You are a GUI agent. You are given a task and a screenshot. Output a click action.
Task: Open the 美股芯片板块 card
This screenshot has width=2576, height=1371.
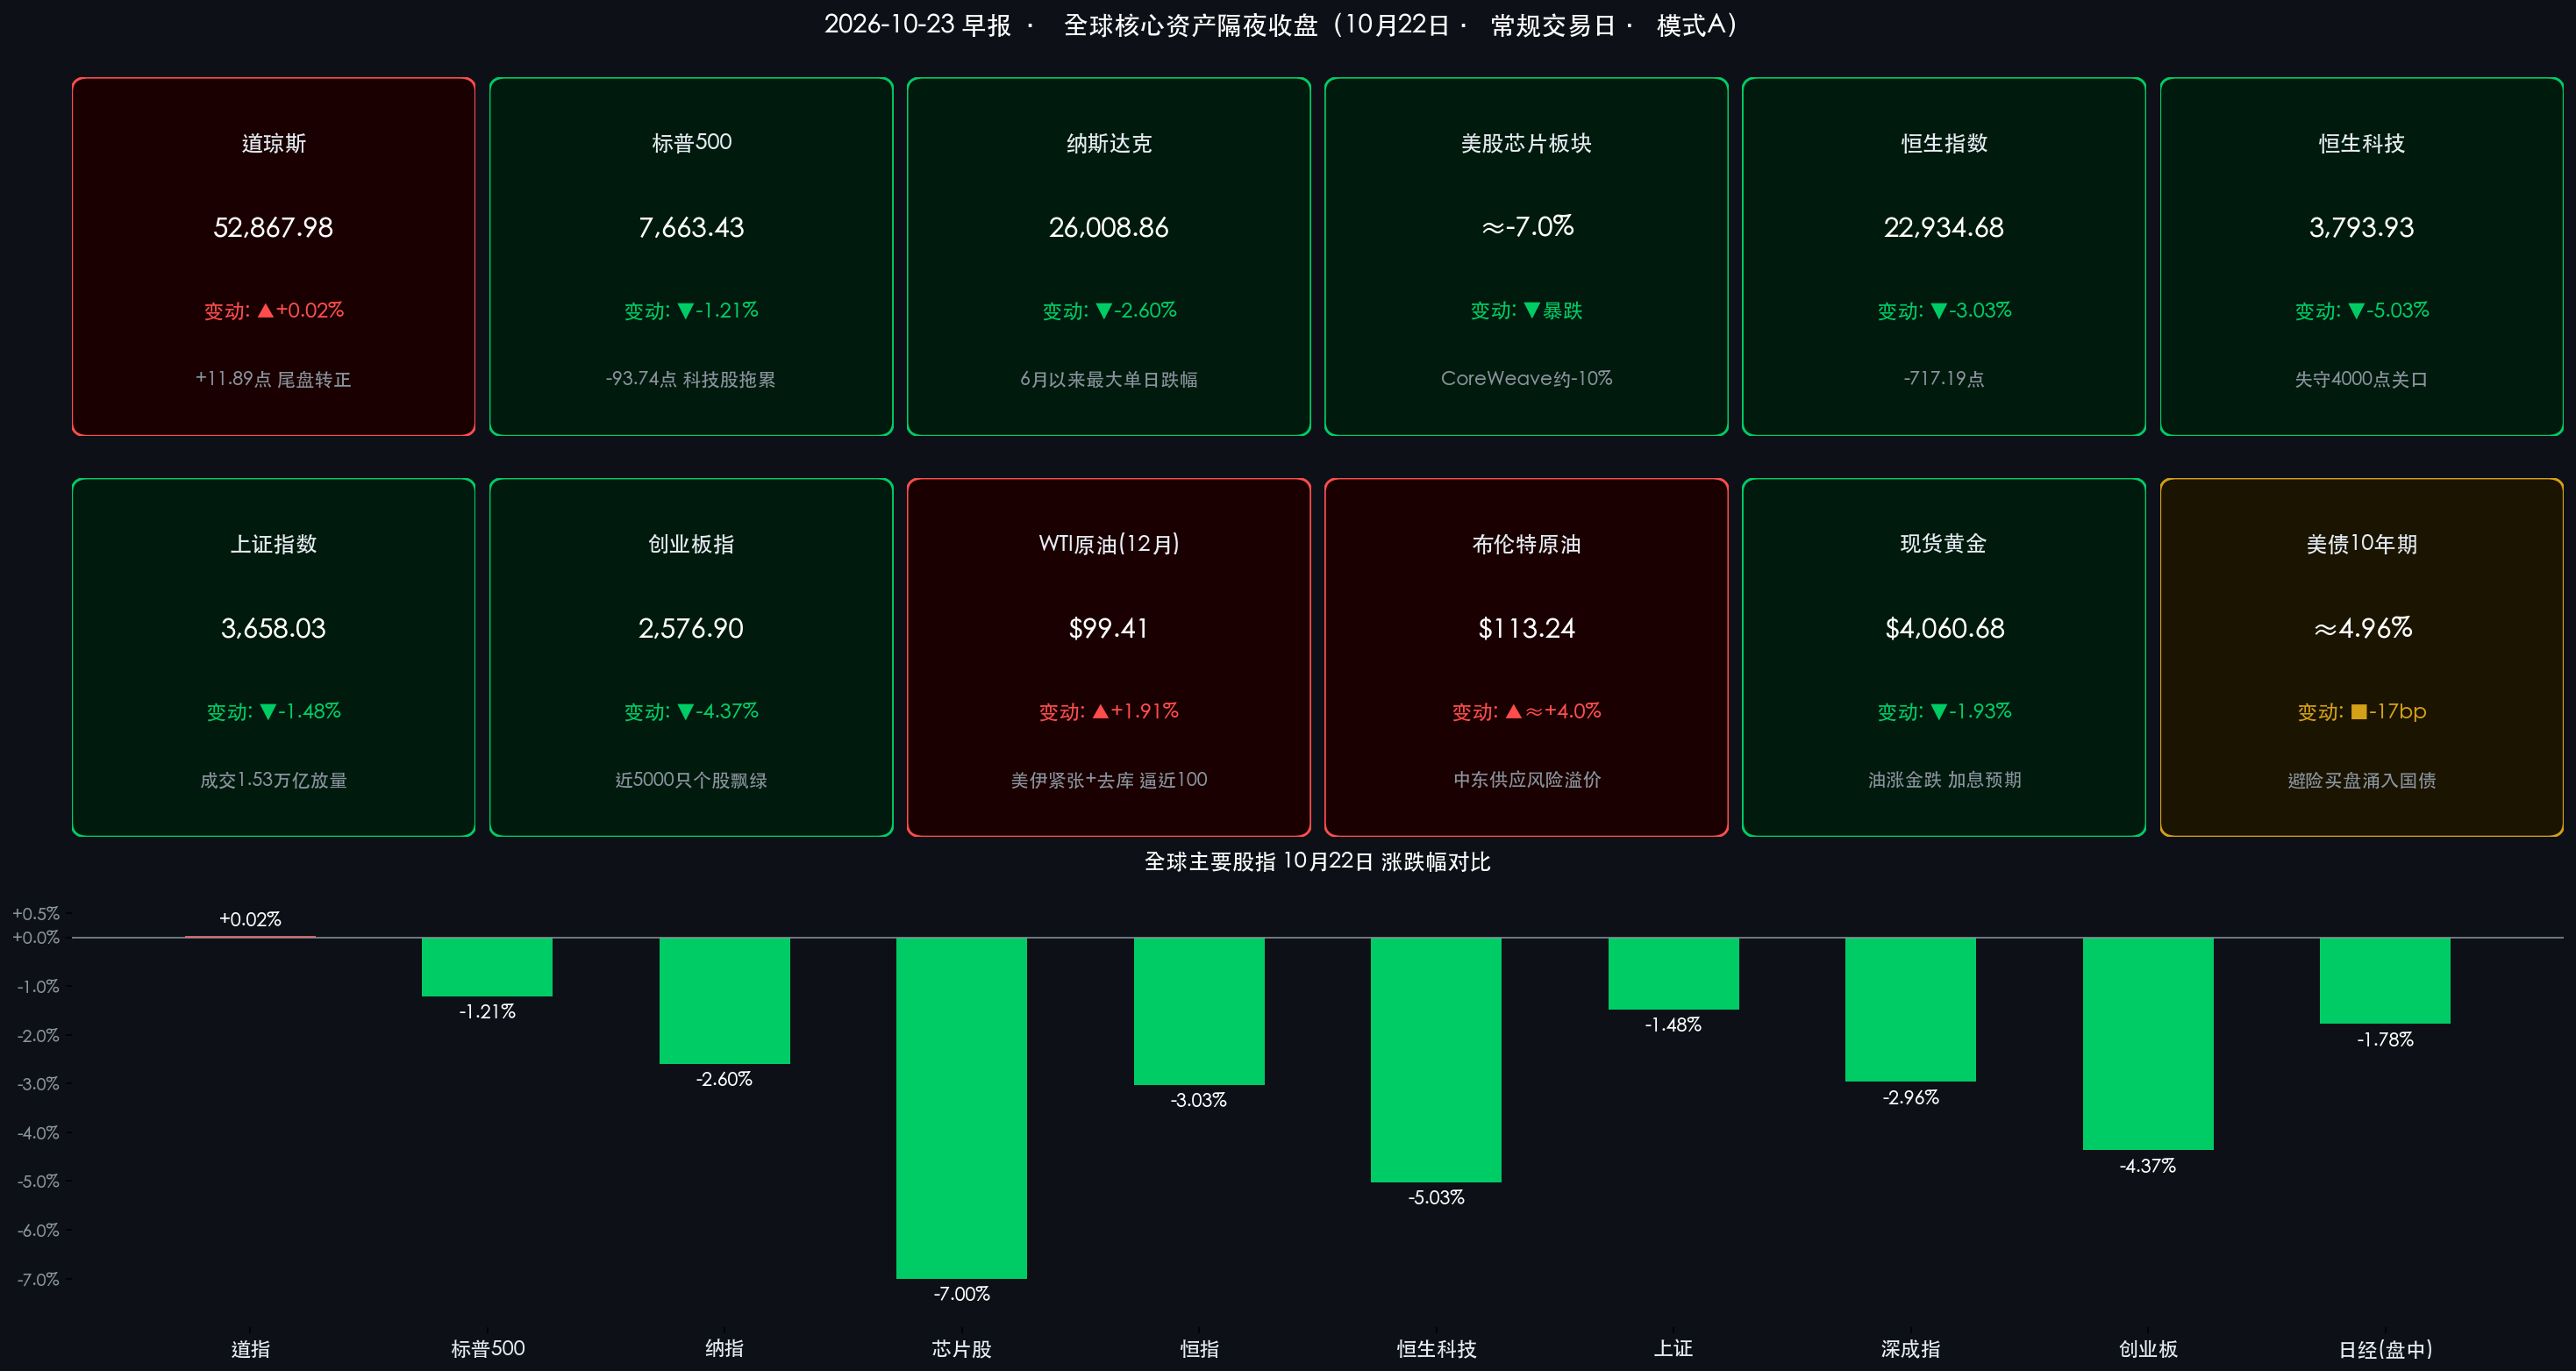[x=1526, y=256]
